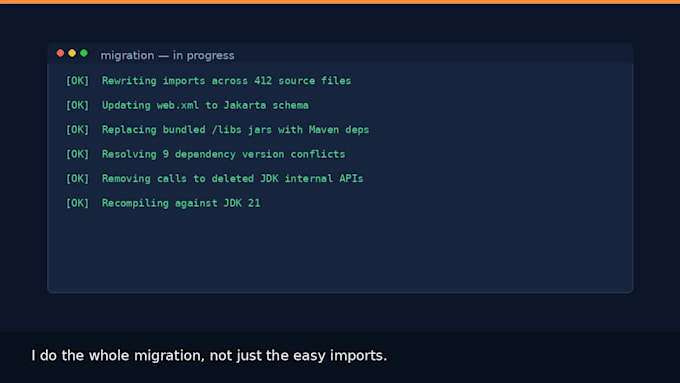Click the green maximize dot in terminal
The image size is (680, 383).
pyautogui.click(x=84, y=53)
